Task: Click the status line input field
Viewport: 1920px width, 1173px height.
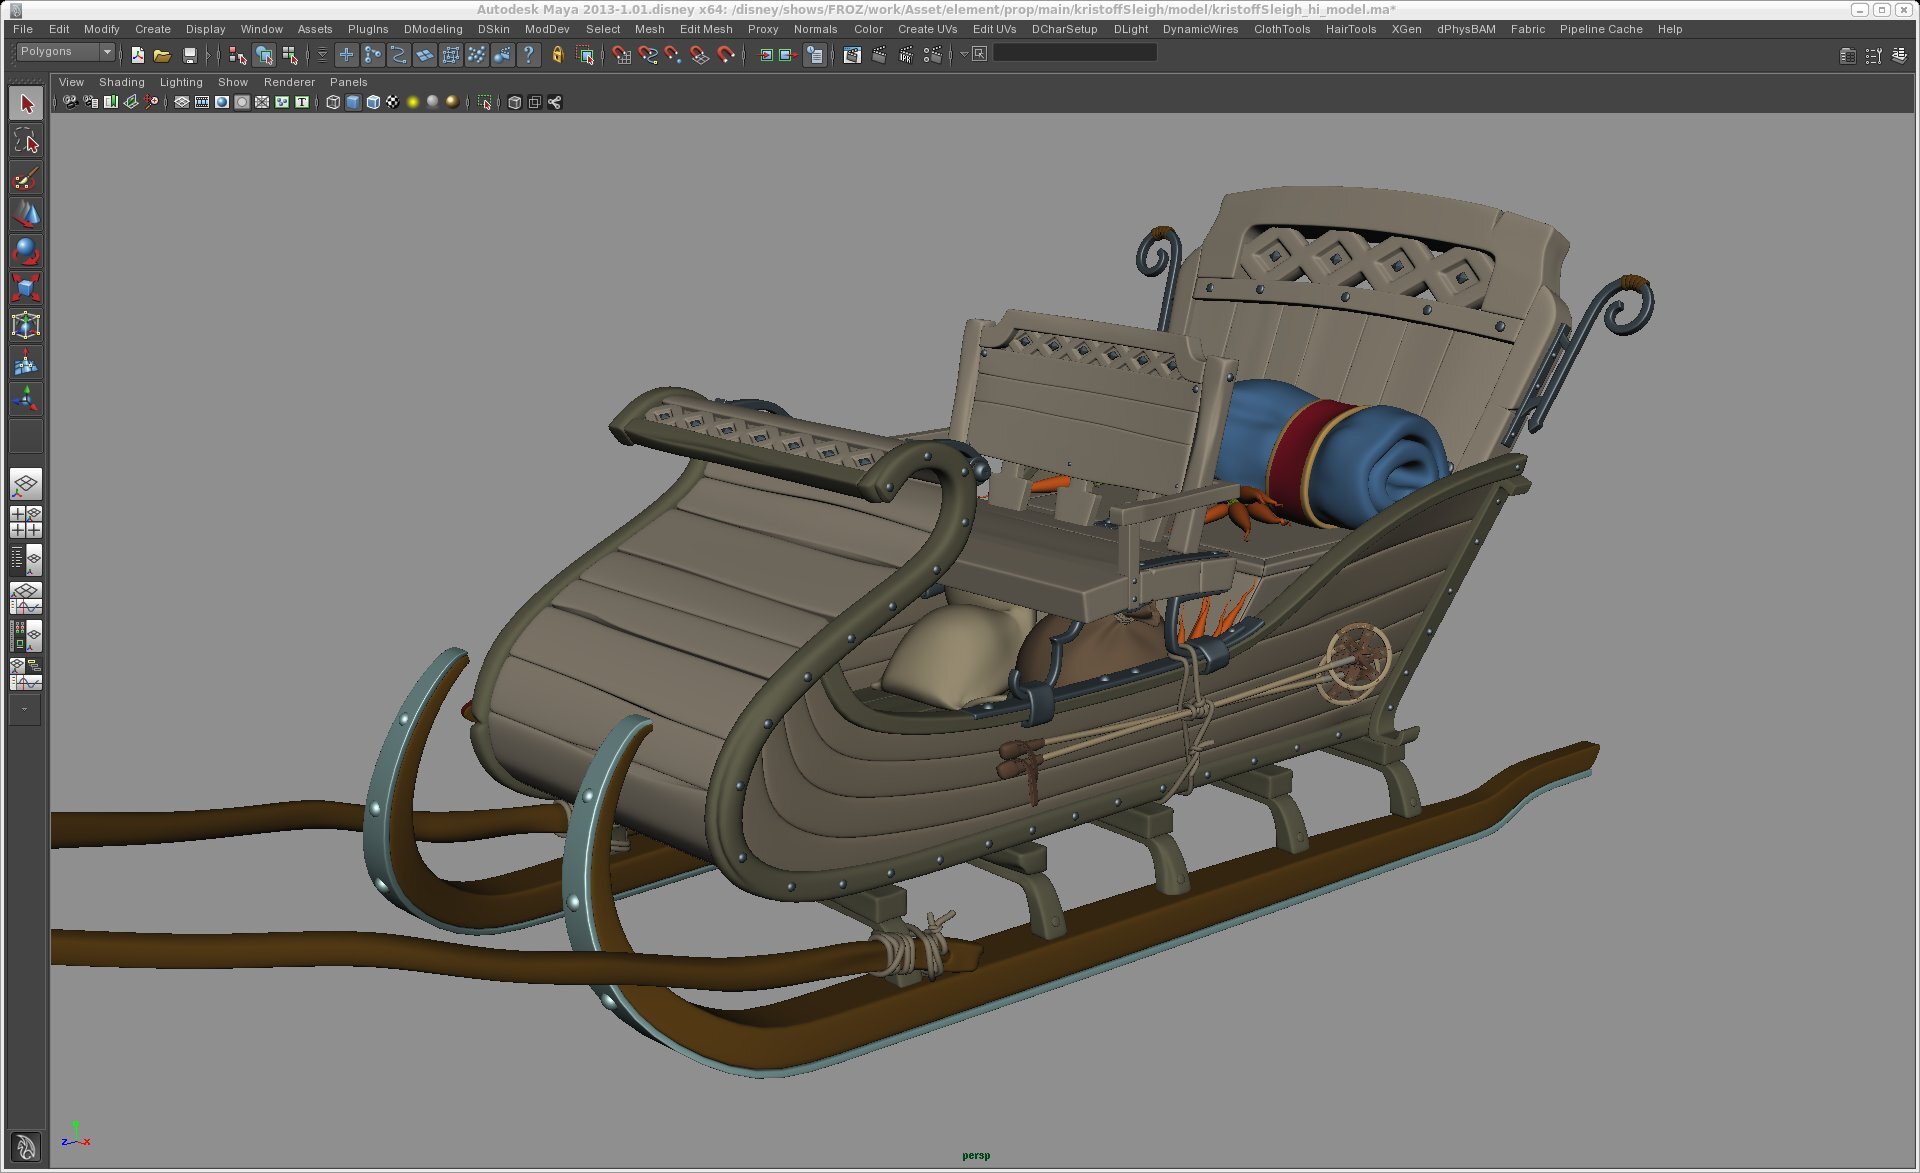Action: tap(1075, 53)
